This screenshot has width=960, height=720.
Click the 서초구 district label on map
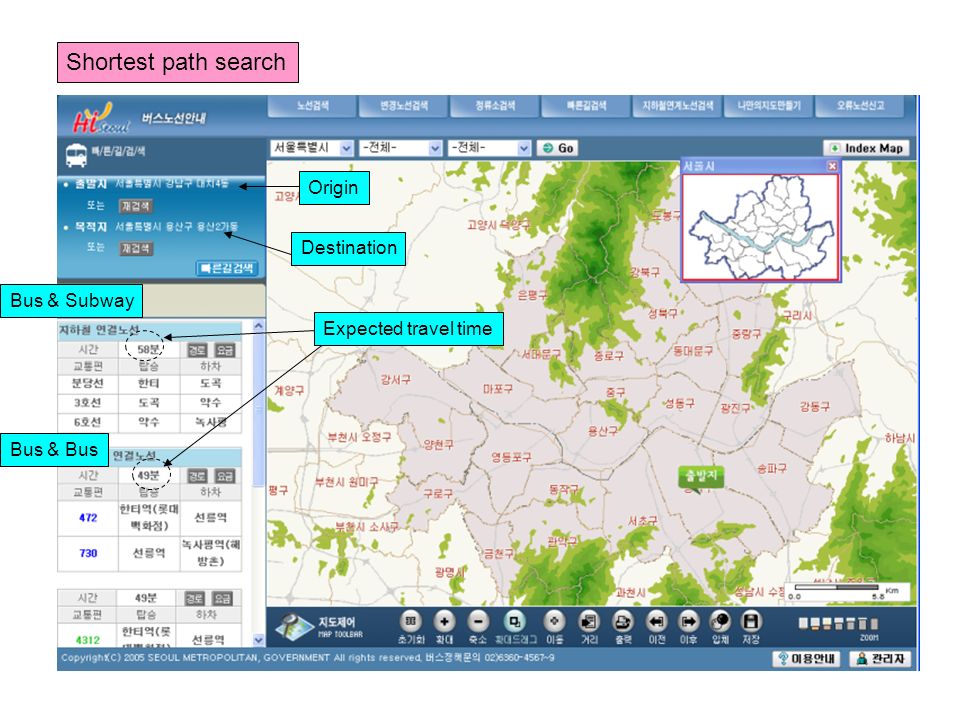(642, 521)
